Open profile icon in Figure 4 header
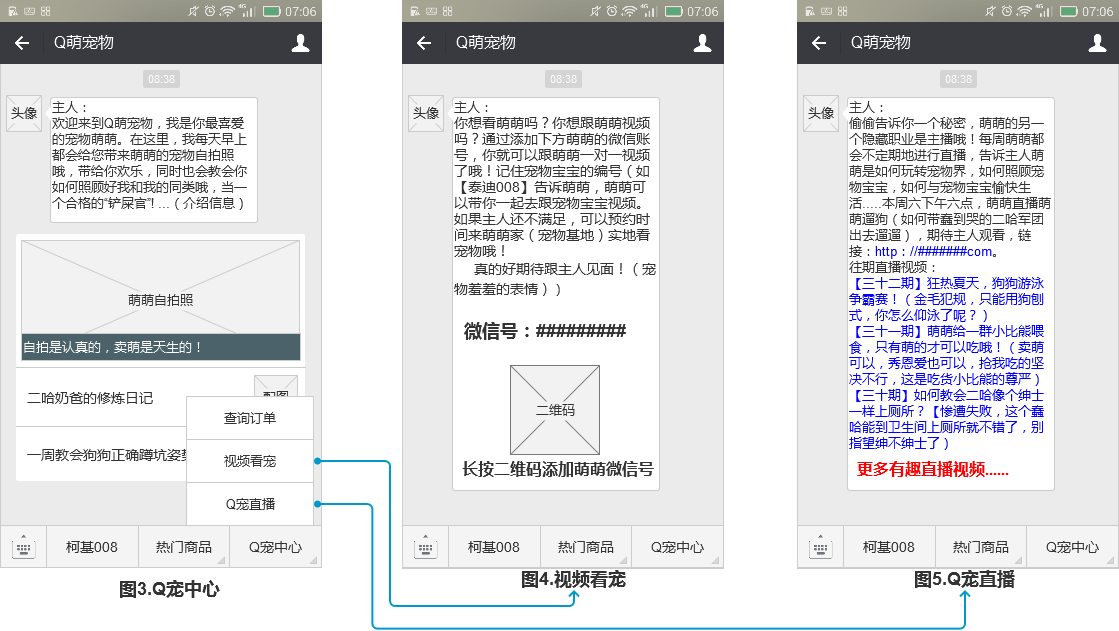This screenshot has height=631, width=1119. tap(702, 43)
